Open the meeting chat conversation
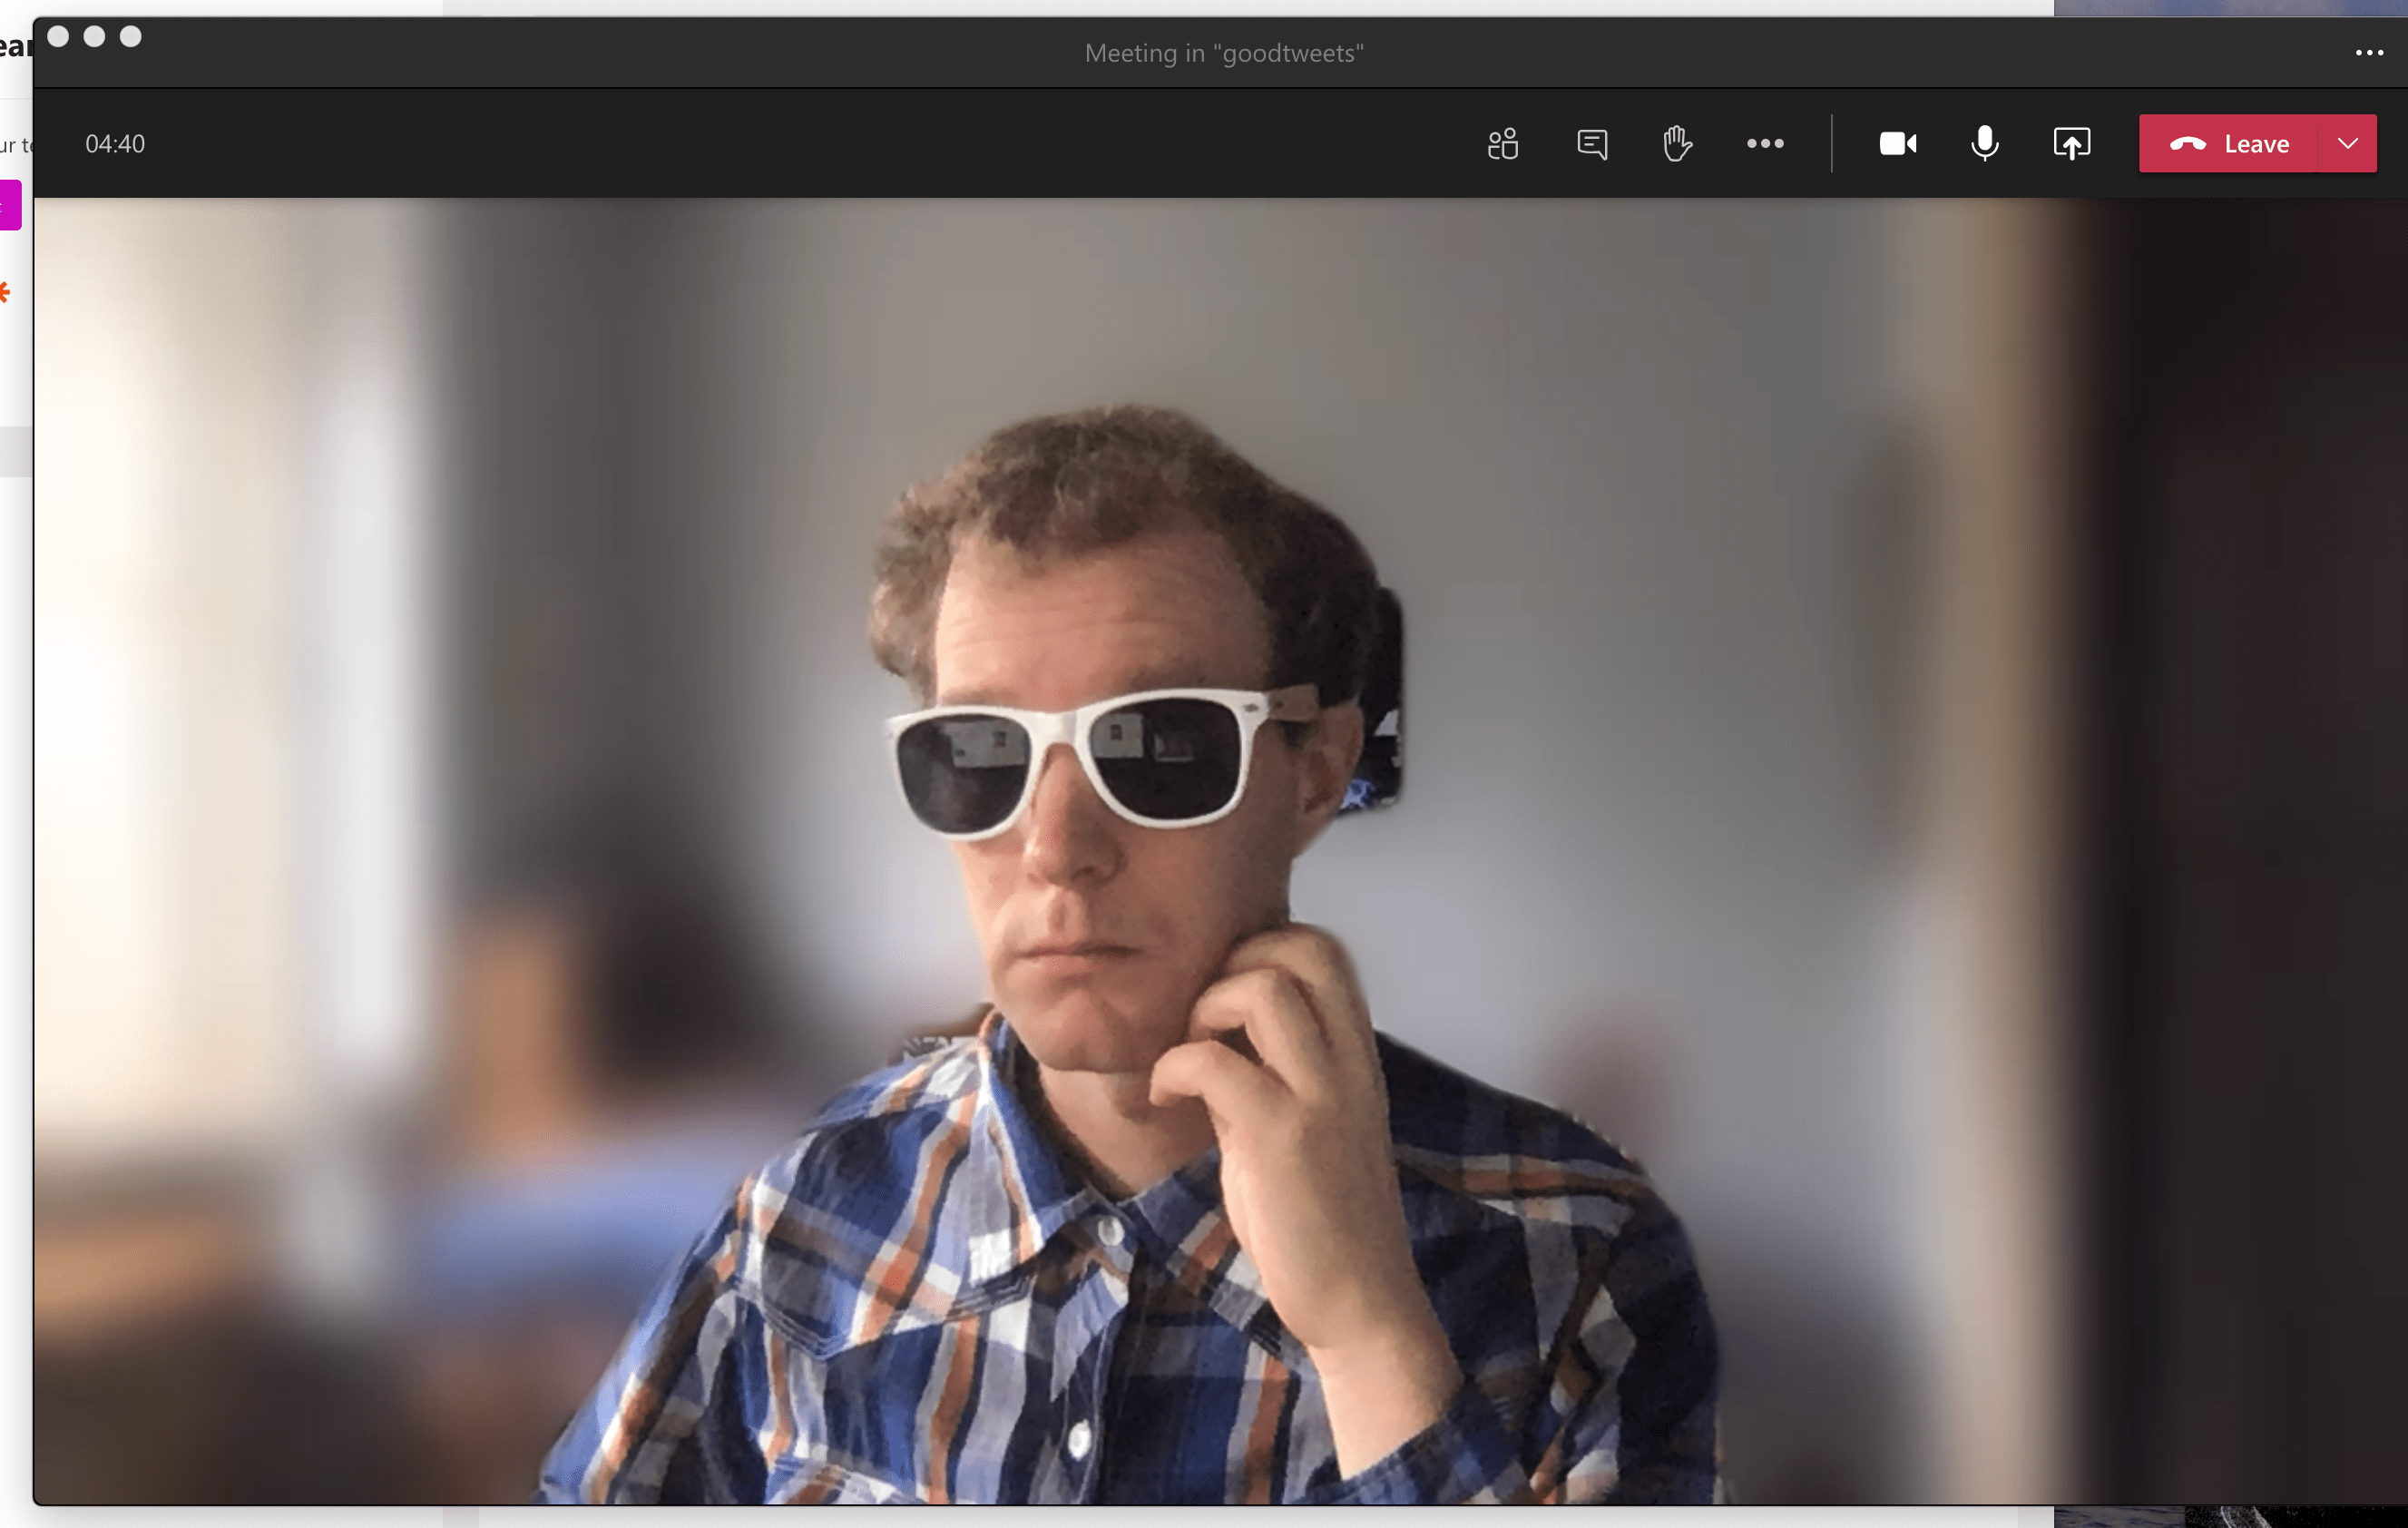 pyautogui.click(x=1591, y=144)
